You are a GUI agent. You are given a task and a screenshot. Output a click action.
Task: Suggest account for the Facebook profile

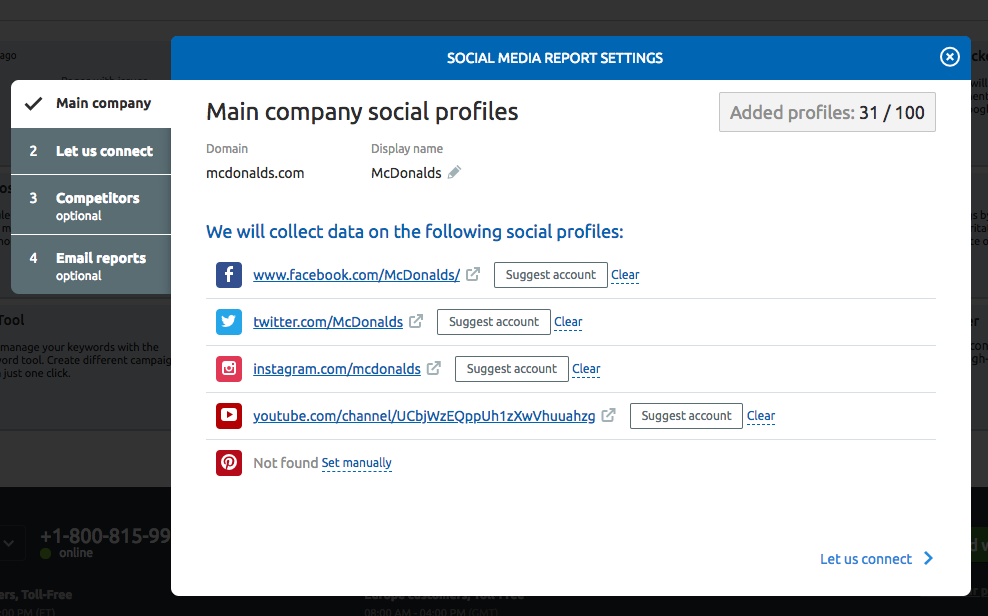click(551, 275)
